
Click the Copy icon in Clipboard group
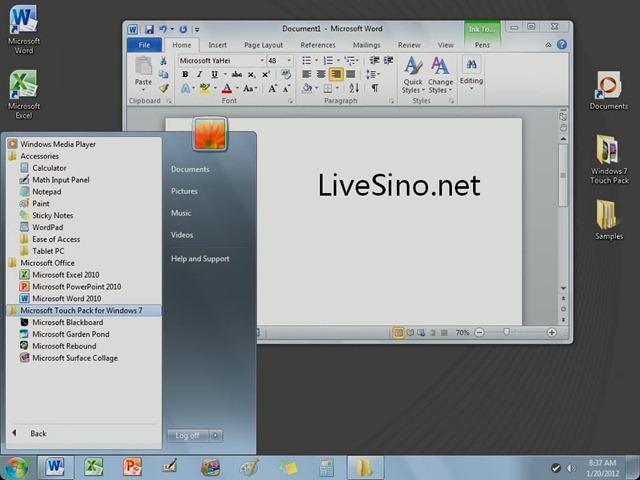163,74
